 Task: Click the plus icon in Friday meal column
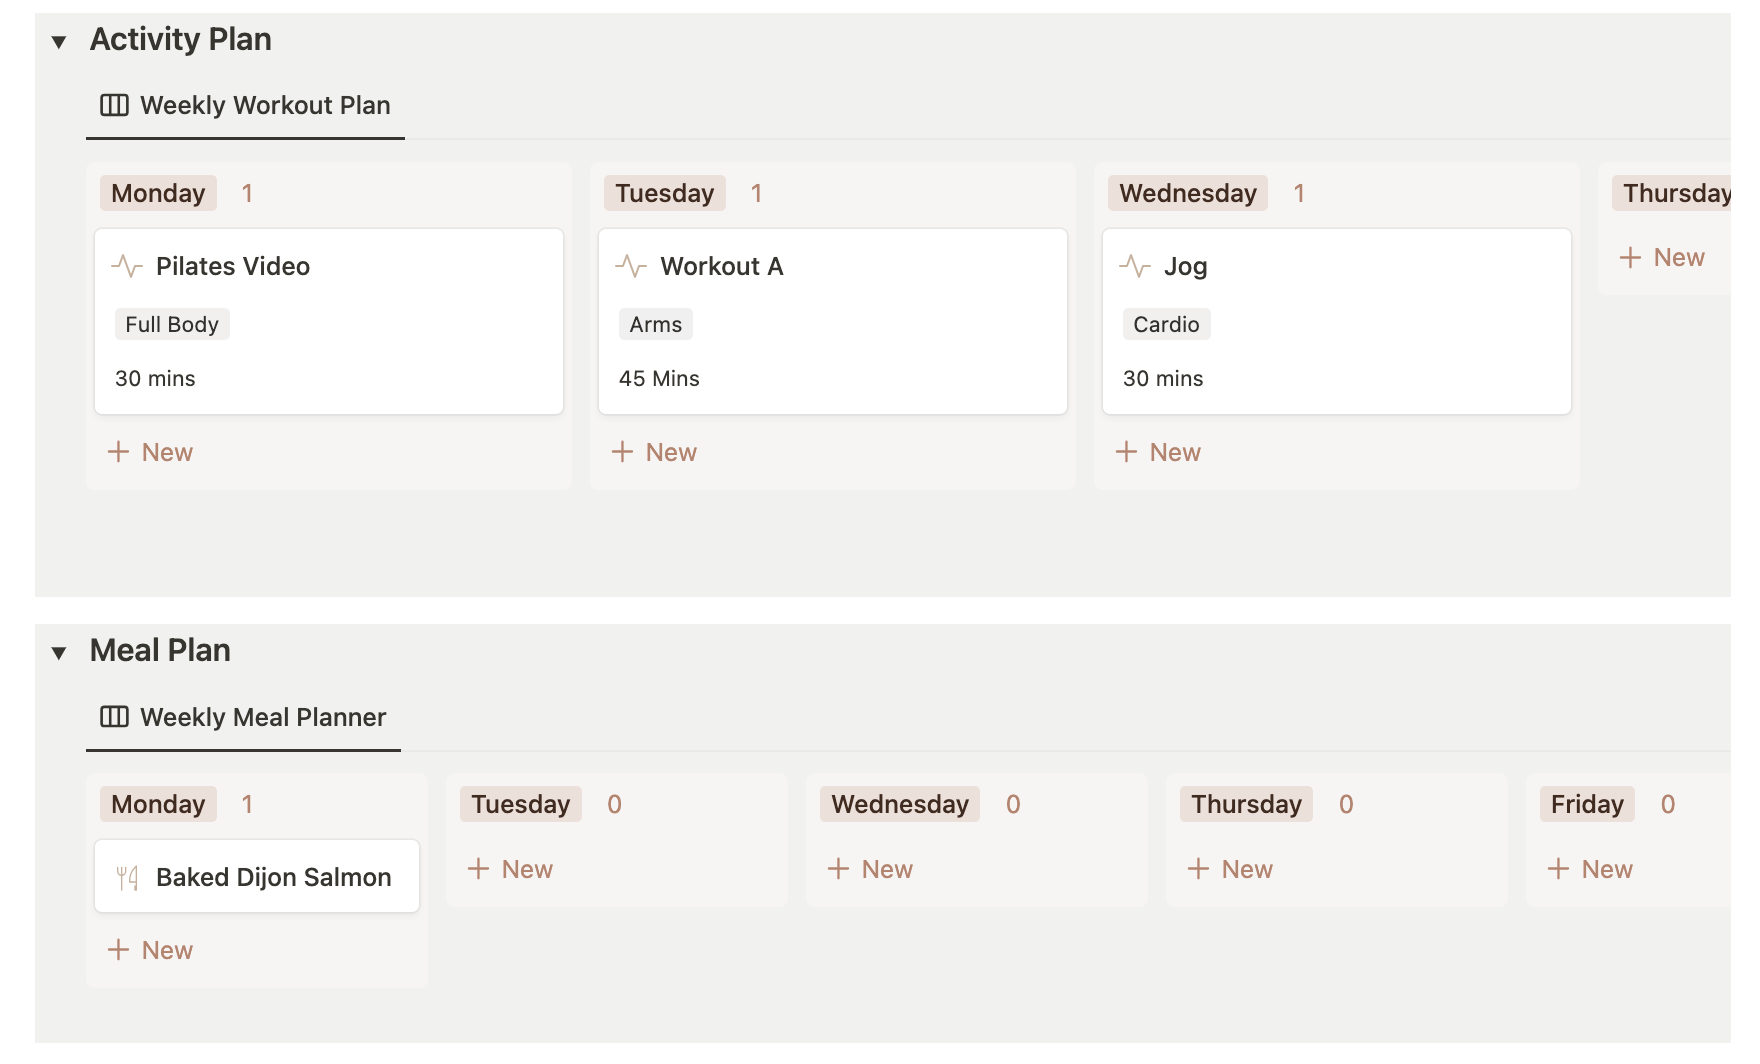pyautogui.click(x=1560, y=869)
